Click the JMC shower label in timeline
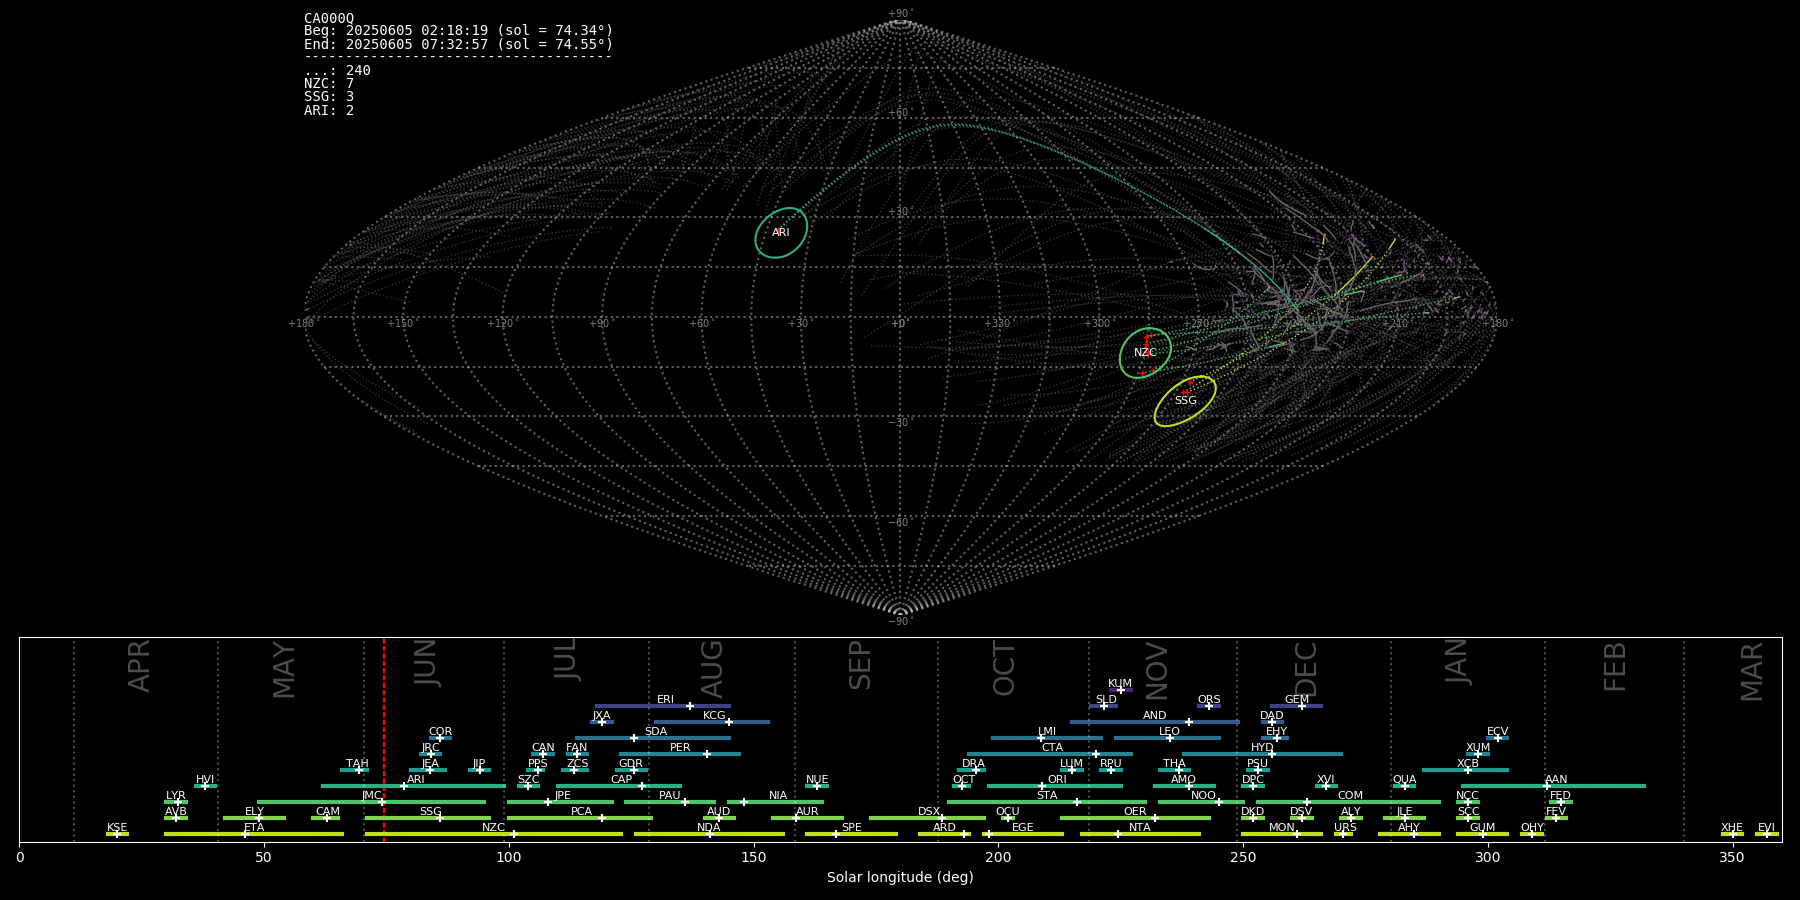1800x900 pixels. point(371,795)
